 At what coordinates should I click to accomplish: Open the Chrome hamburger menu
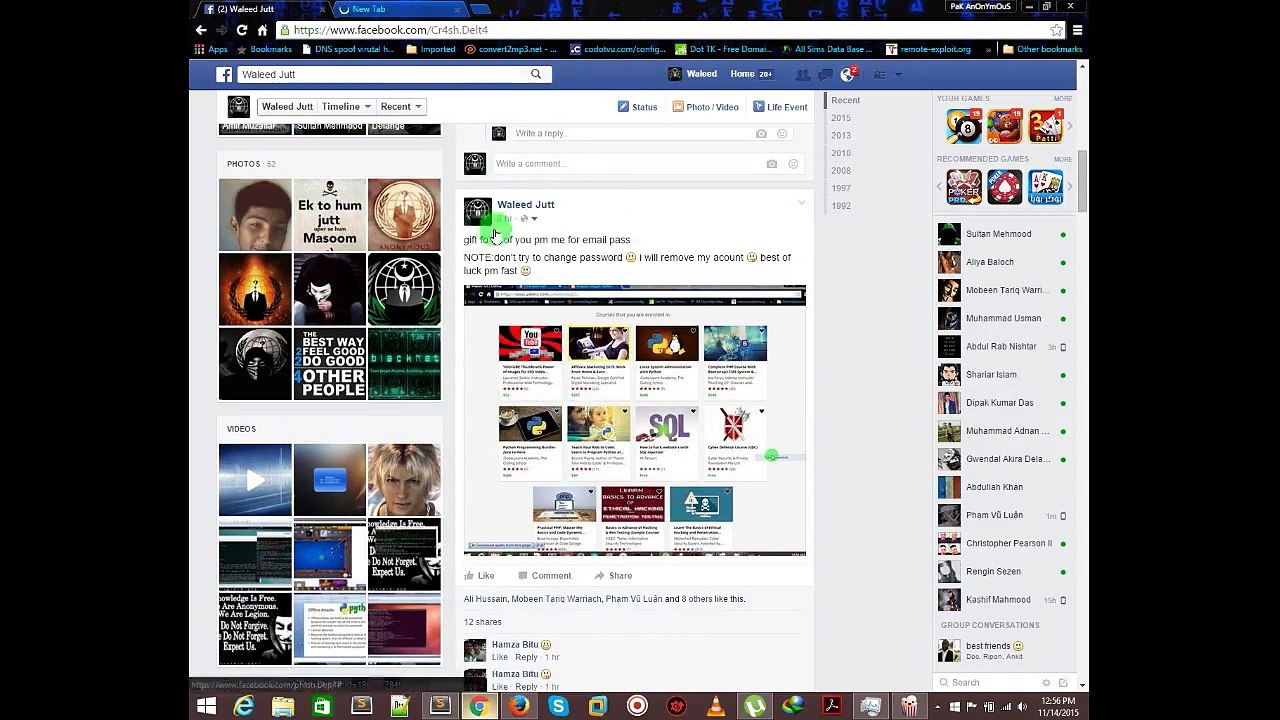click(1077, 30)
